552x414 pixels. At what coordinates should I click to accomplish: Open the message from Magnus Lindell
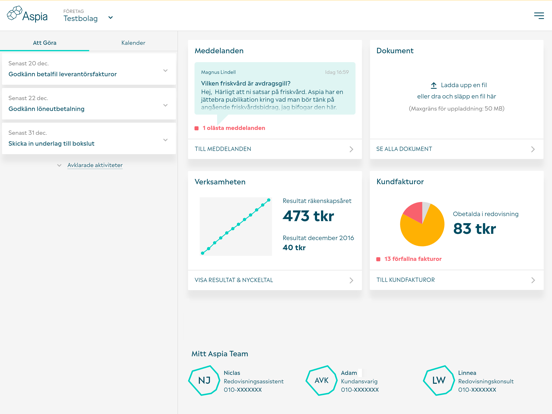(x=275, y=88)
